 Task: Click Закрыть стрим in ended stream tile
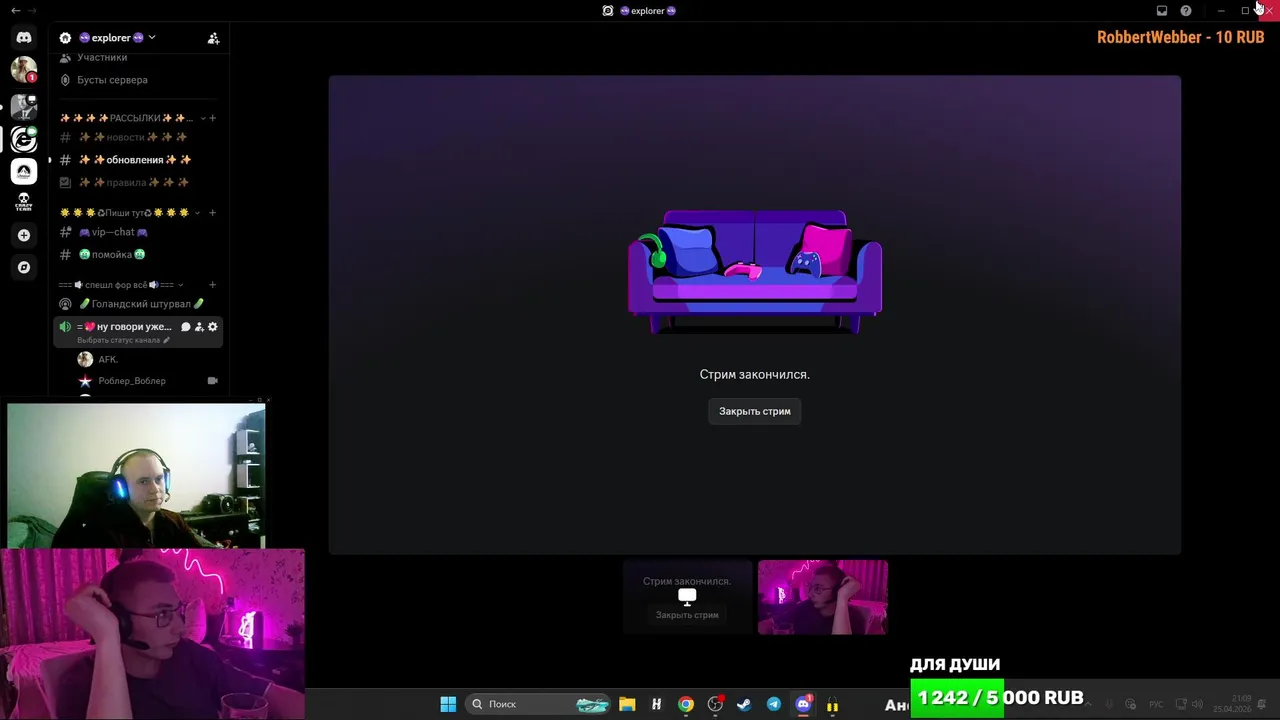point(687,615)
